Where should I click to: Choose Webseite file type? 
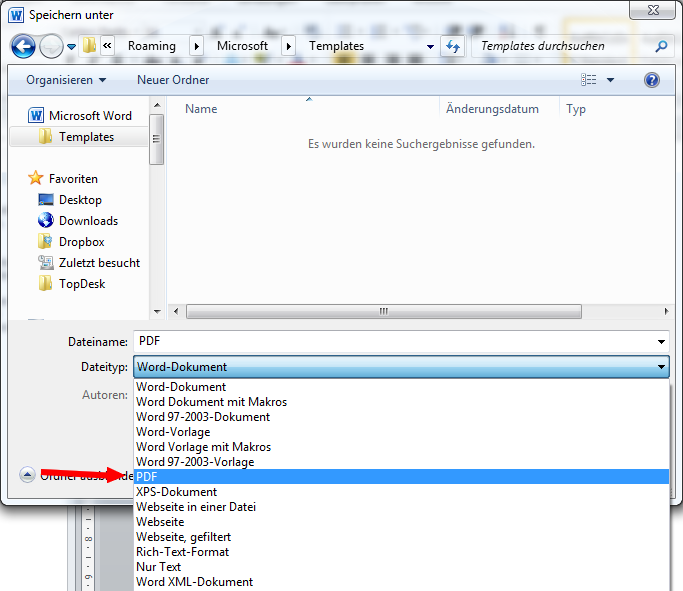(401, 522)
